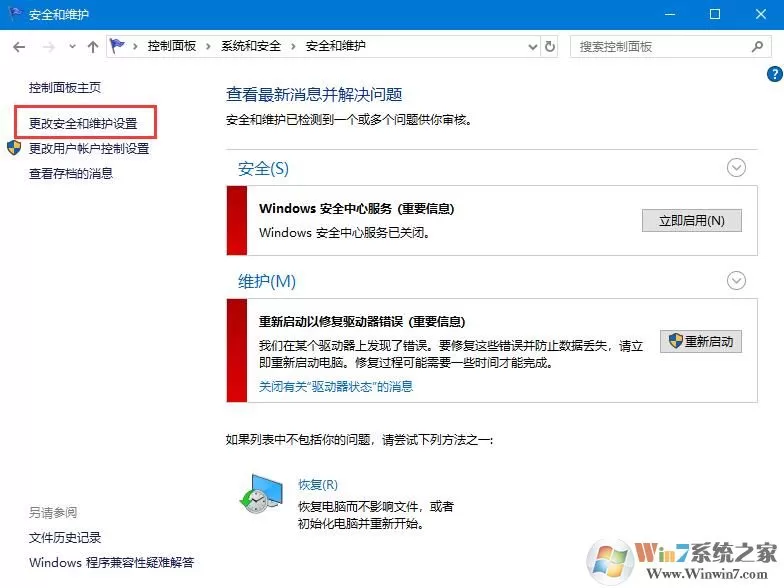This screenshot has height=588, width=784.
Task: Expand the 维护(M) section chevron
Action: pyautogui.click(x=736, y=280)
